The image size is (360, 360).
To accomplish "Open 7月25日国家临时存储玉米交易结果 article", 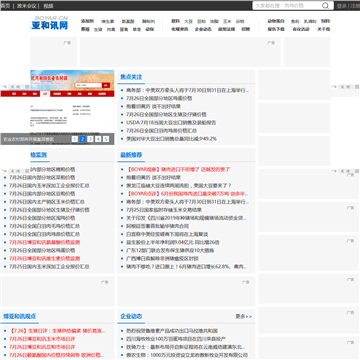I will 164,210.
